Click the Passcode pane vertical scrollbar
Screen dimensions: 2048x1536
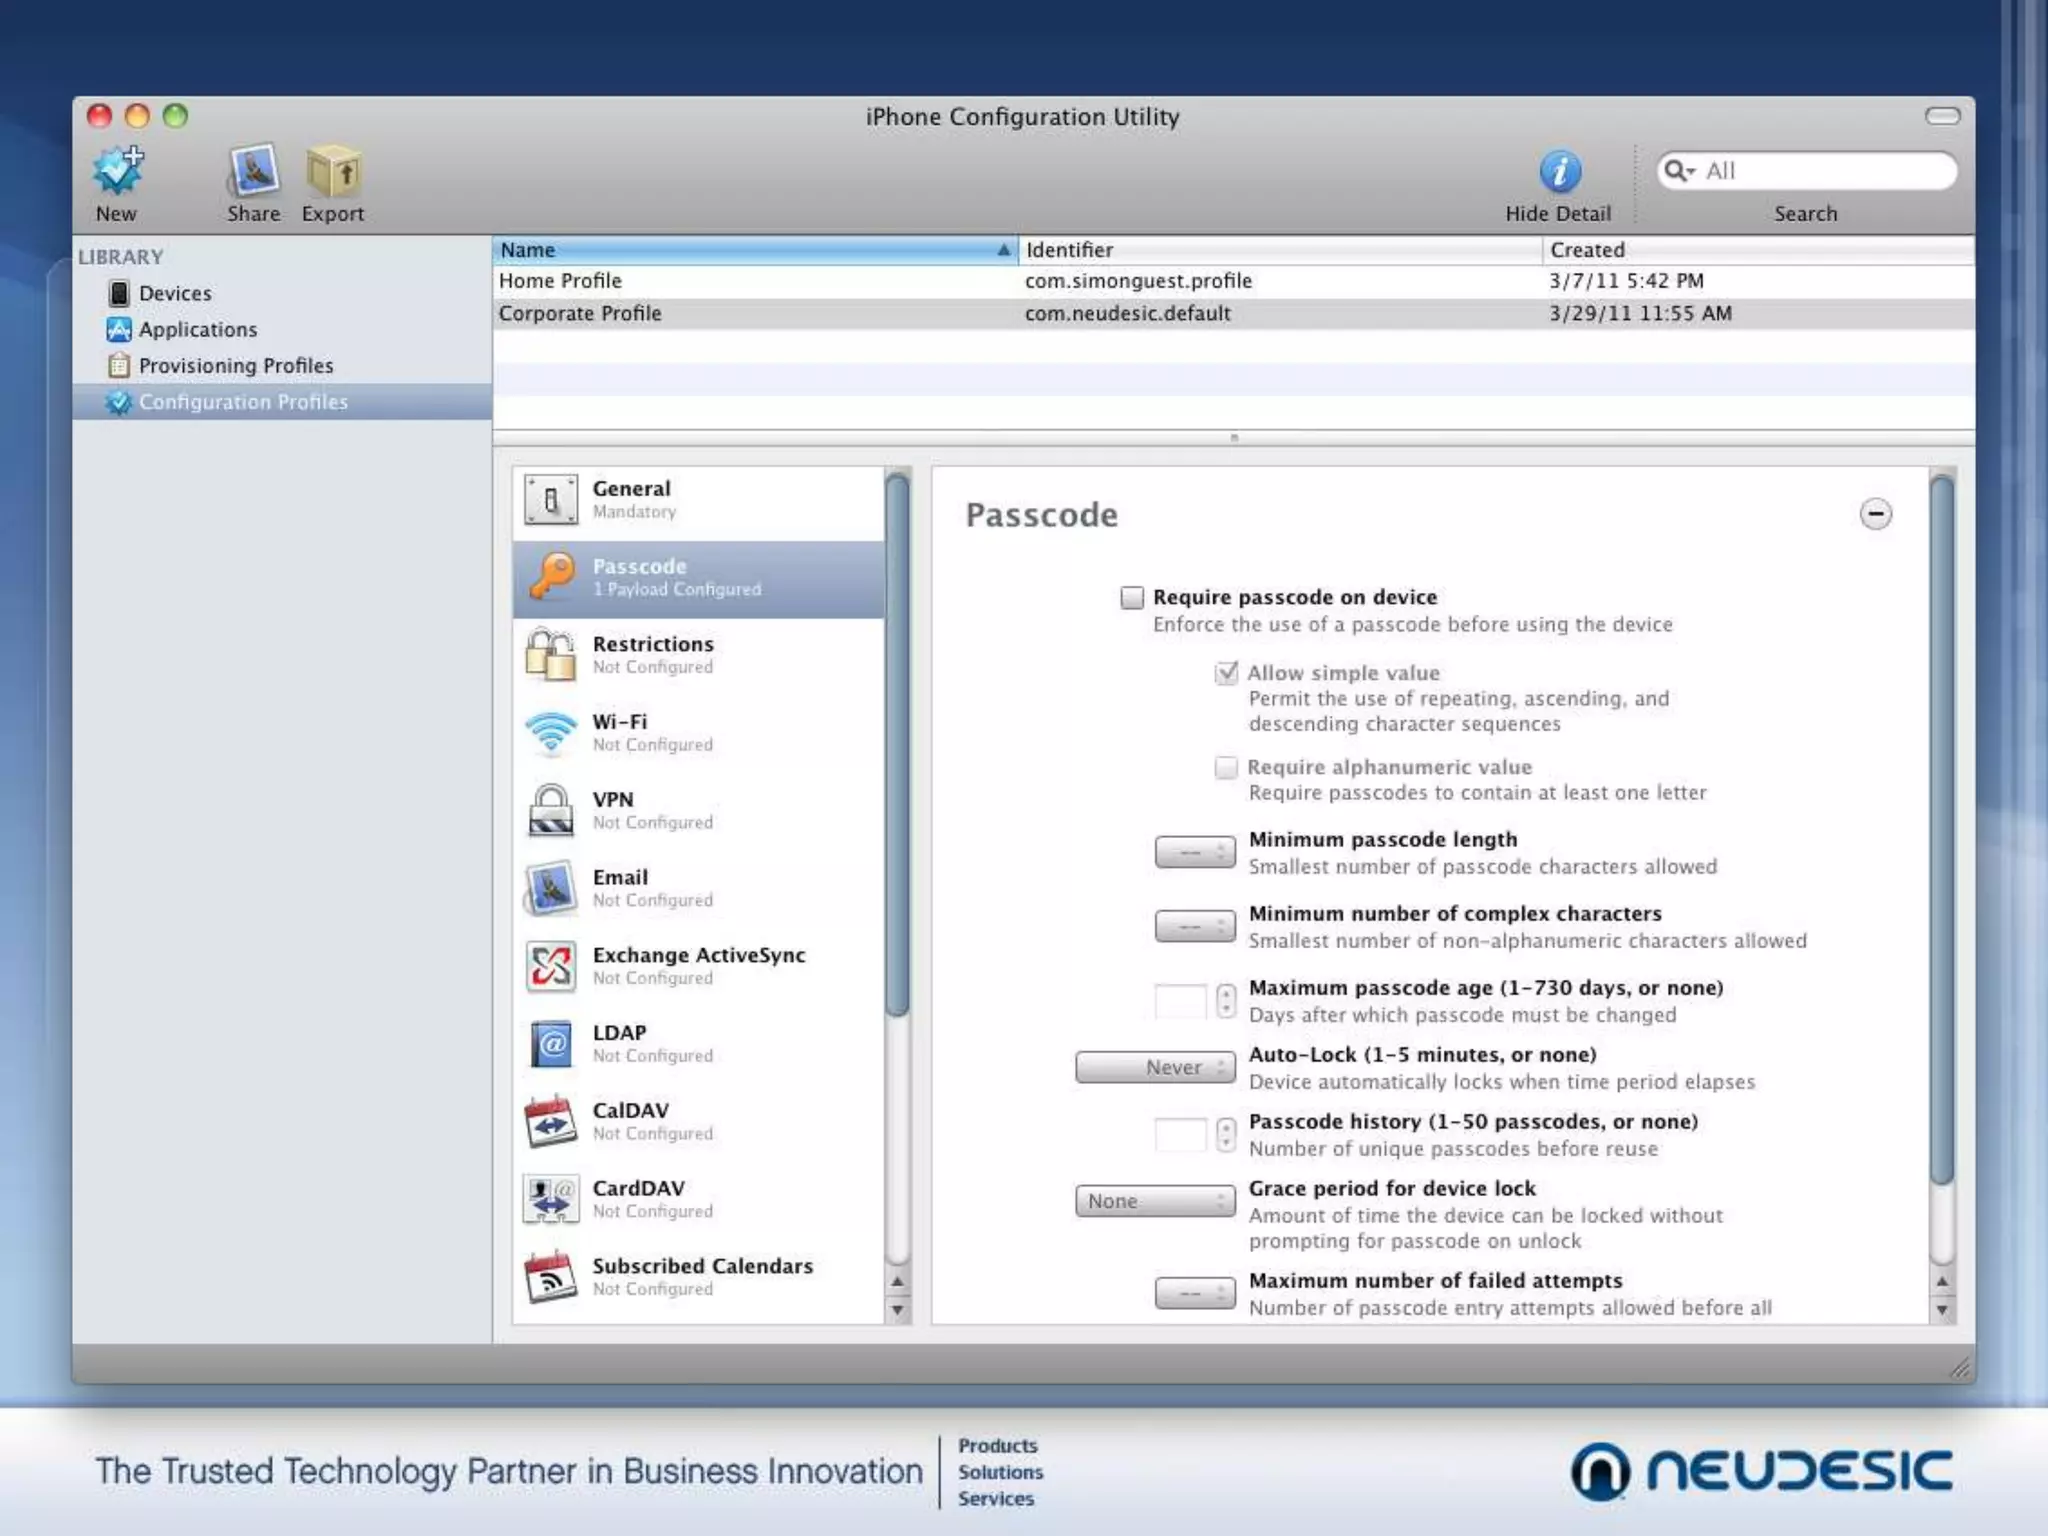point(1941,830)
